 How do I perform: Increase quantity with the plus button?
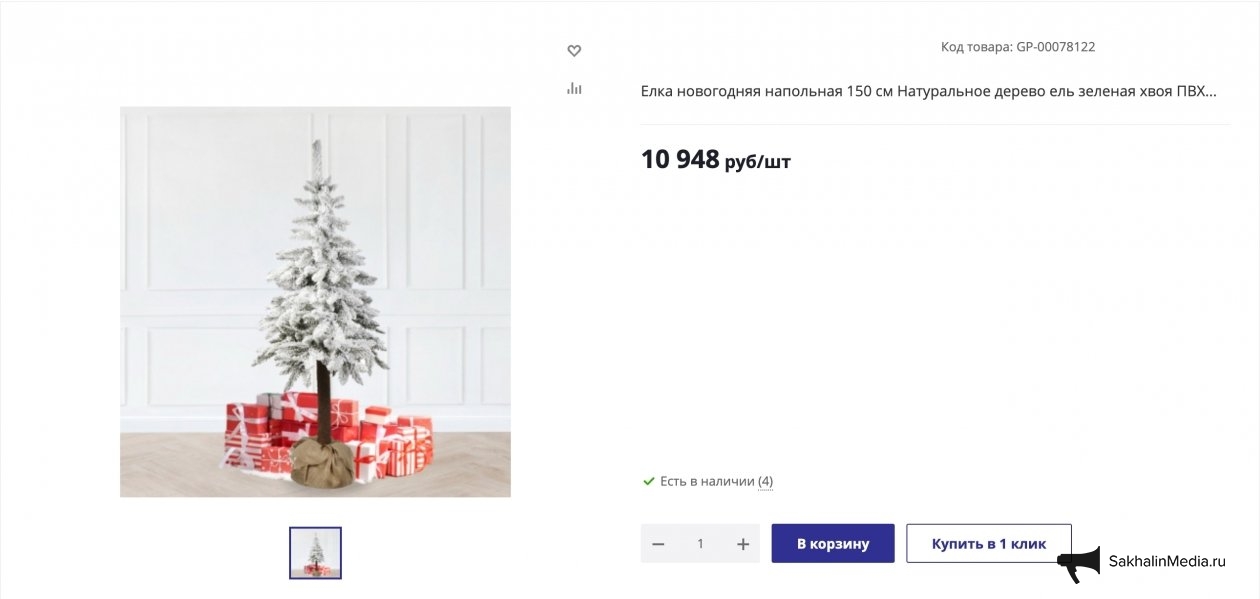(743, 544)
